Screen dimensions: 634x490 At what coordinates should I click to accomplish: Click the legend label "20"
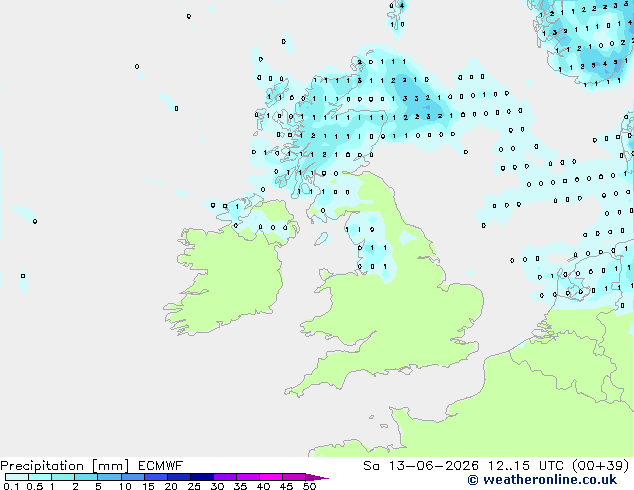click(171, 486)
